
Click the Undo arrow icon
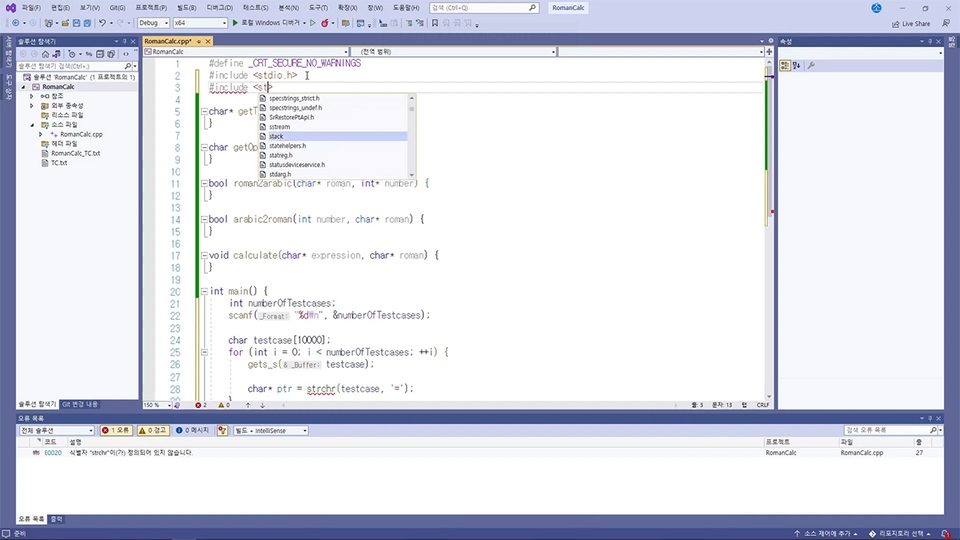(x=102, y=23)
